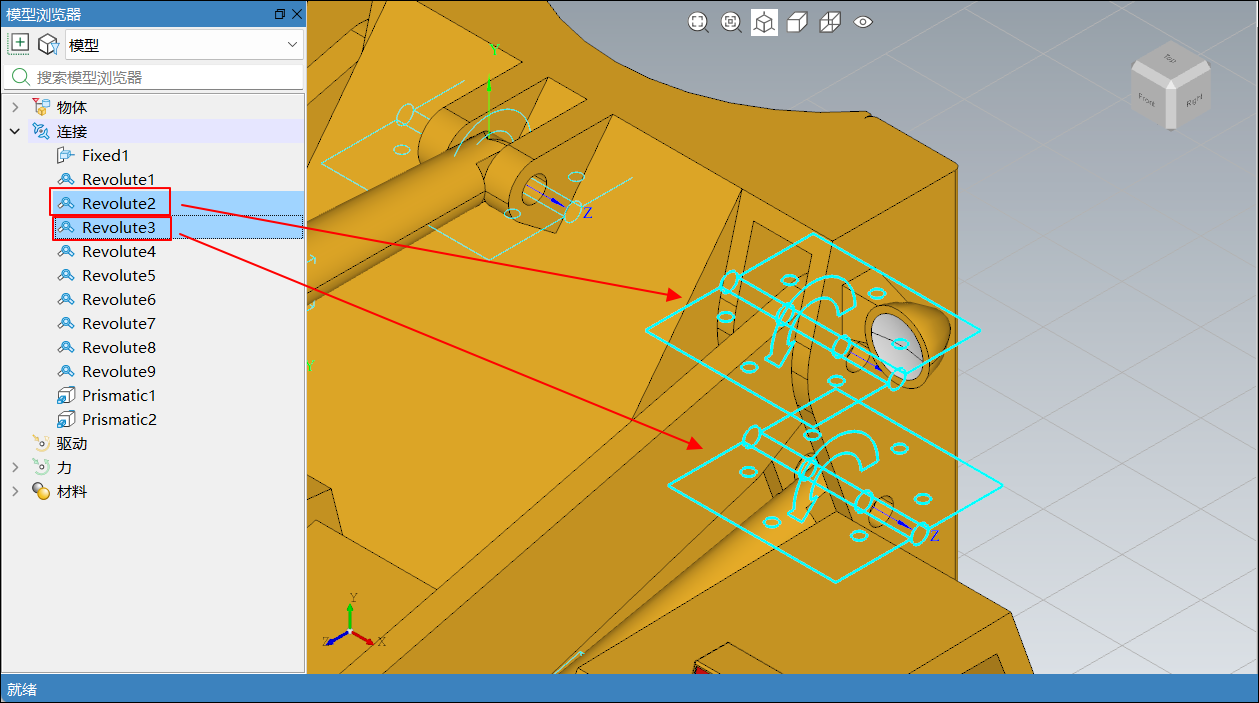Select the Prismatic1 joint item

pos(118,395)
